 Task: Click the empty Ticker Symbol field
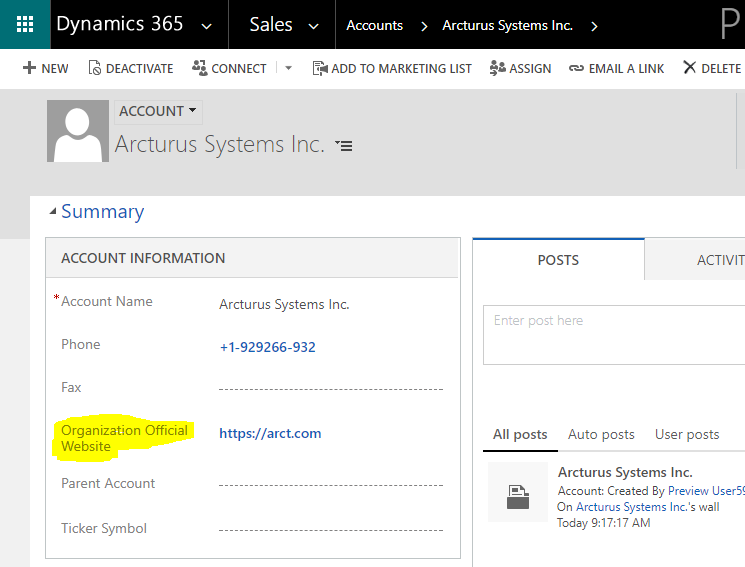(331, 529)
